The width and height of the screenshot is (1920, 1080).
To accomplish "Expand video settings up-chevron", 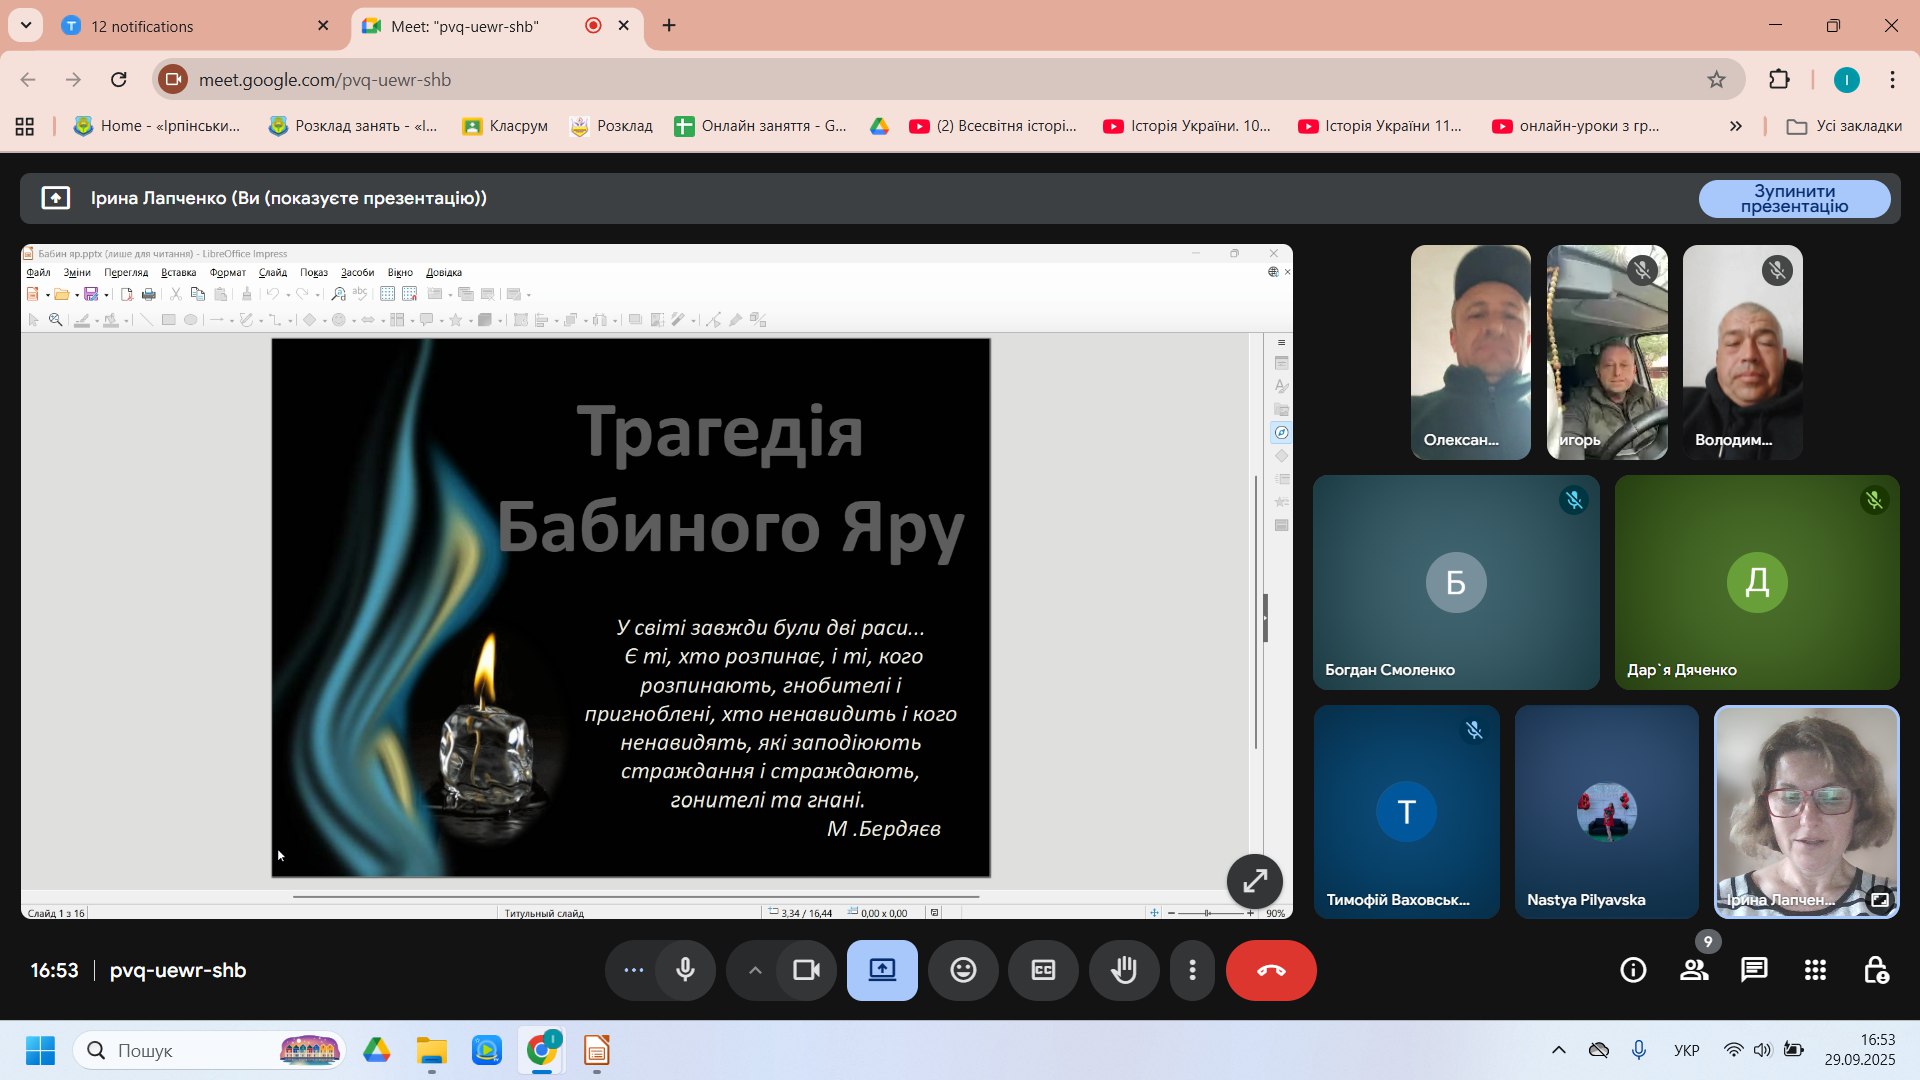I will click(755, 970).
